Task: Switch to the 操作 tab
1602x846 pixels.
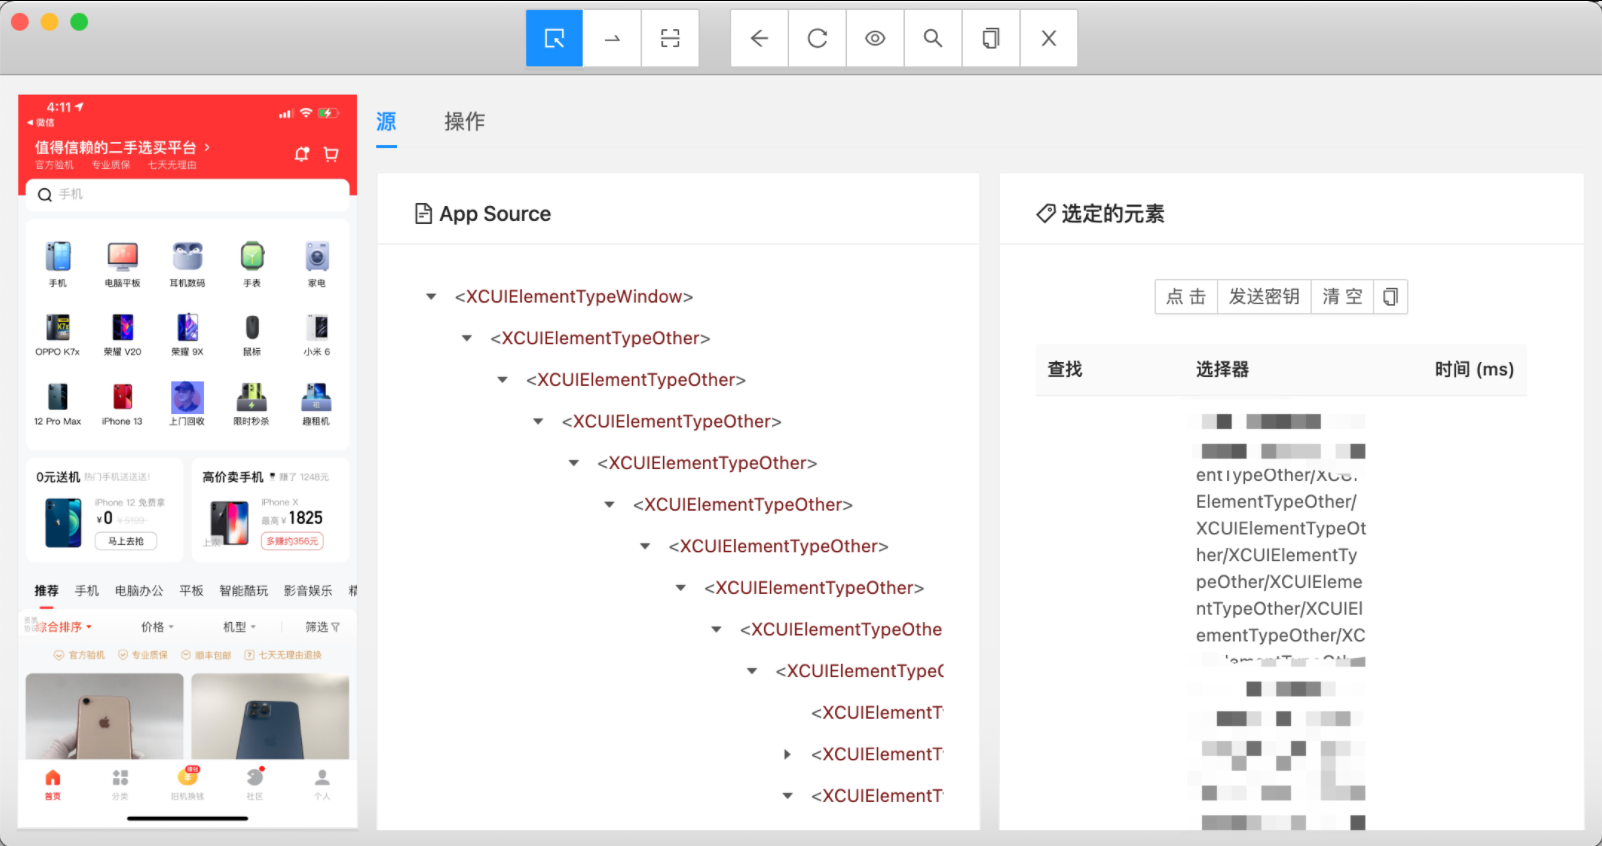Action: (x=464, y=122)
